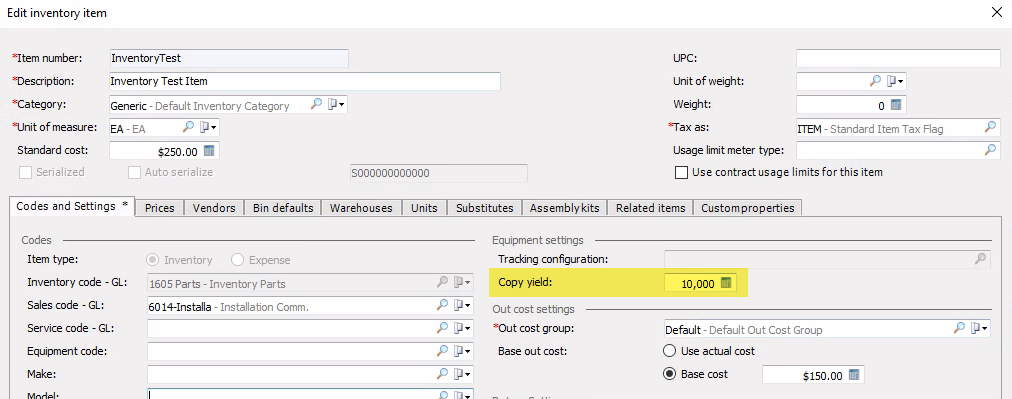
Task: Toggle the Auto serialize checkbox
Action: (134, 172)
